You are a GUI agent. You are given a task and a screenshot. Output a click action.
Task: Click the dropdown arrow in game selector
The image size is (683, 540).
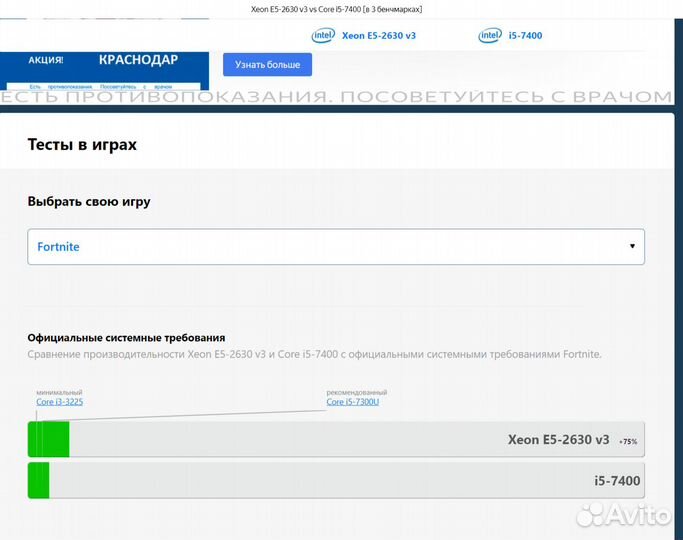(632, 246)
